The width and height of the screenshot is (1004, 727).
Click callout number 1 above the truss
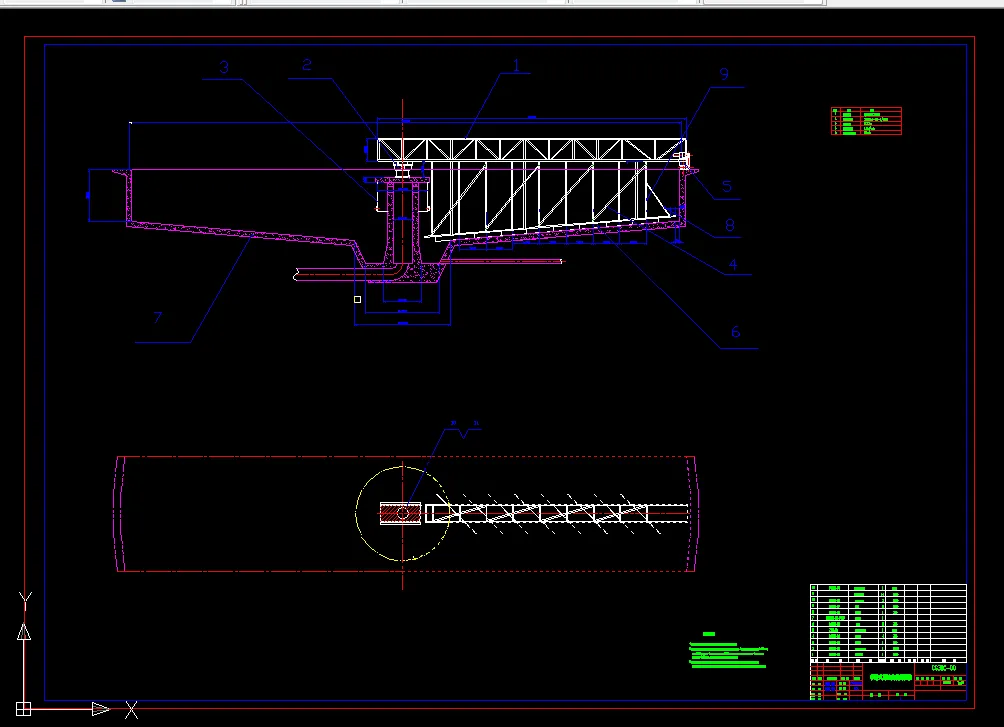pos(516,65)
